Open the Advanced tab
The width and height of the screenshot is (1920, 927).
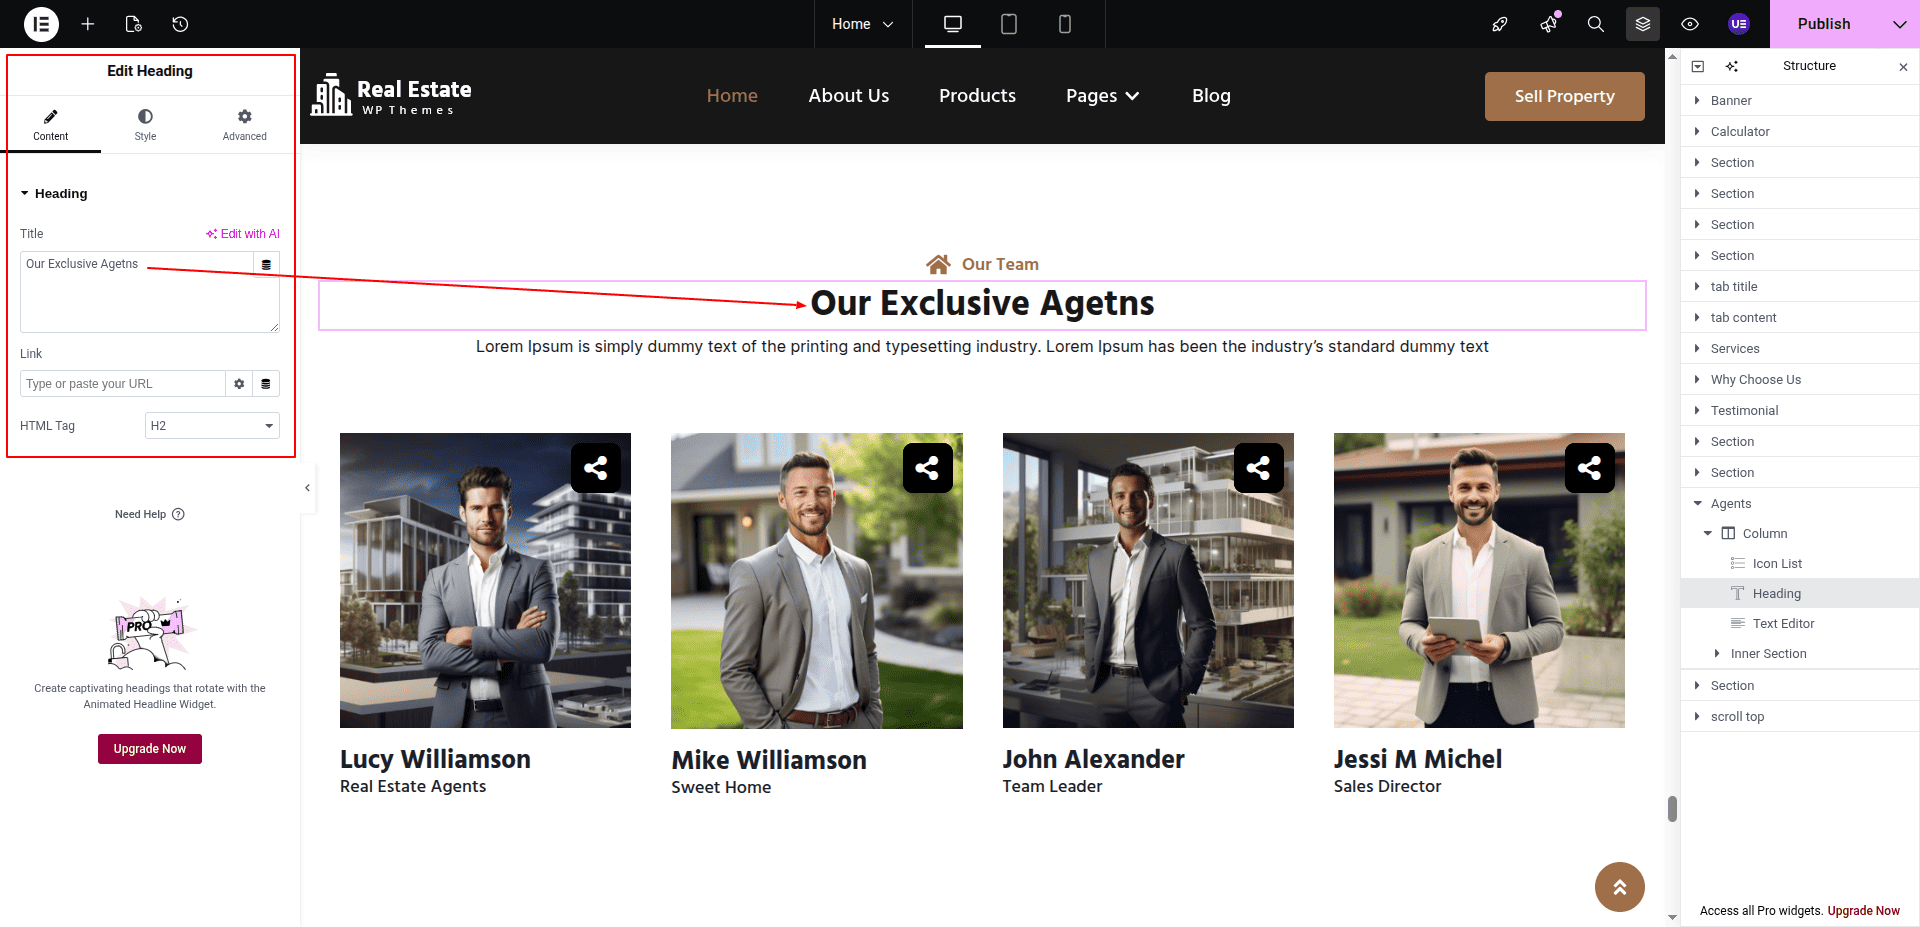pyautogui.click(x=244, y=124)
